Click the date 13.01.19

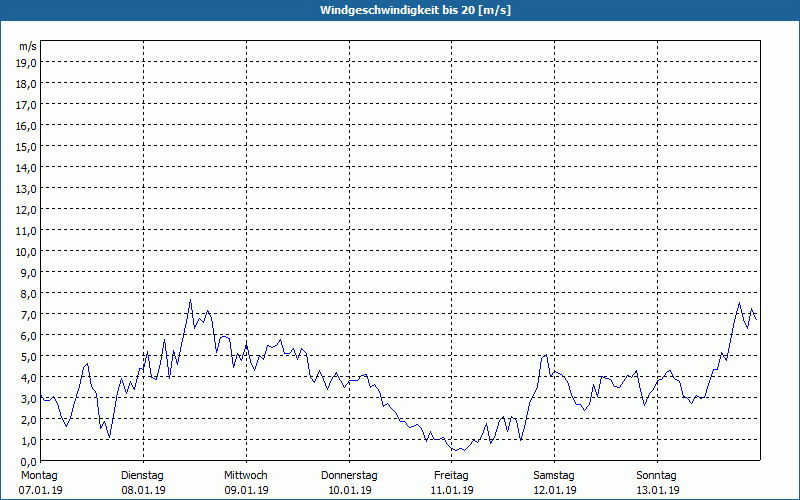658,490
